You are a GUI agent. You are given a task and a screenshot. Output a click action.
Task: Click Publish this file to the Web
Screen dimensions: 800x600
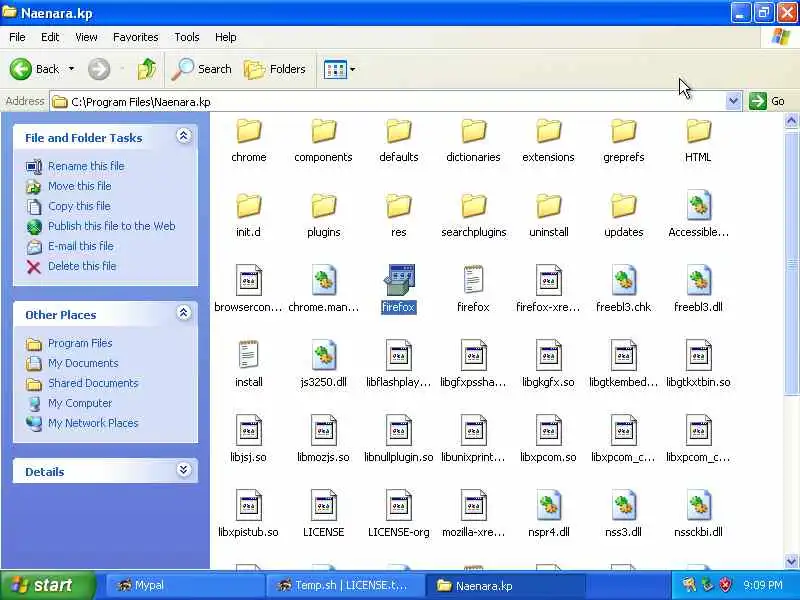point(112,226)
